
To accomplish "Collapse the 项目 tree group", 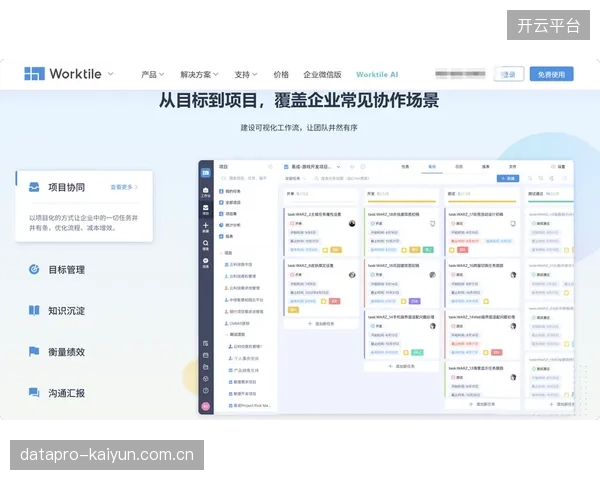I will [x=222, y=253].
